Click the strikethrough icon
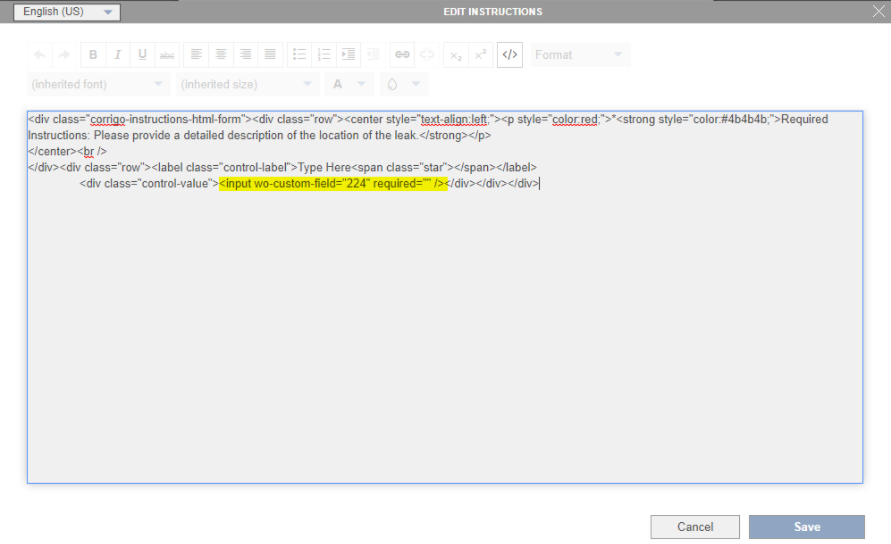The width and height of the screenshot is (891, 544). (166, 55)
